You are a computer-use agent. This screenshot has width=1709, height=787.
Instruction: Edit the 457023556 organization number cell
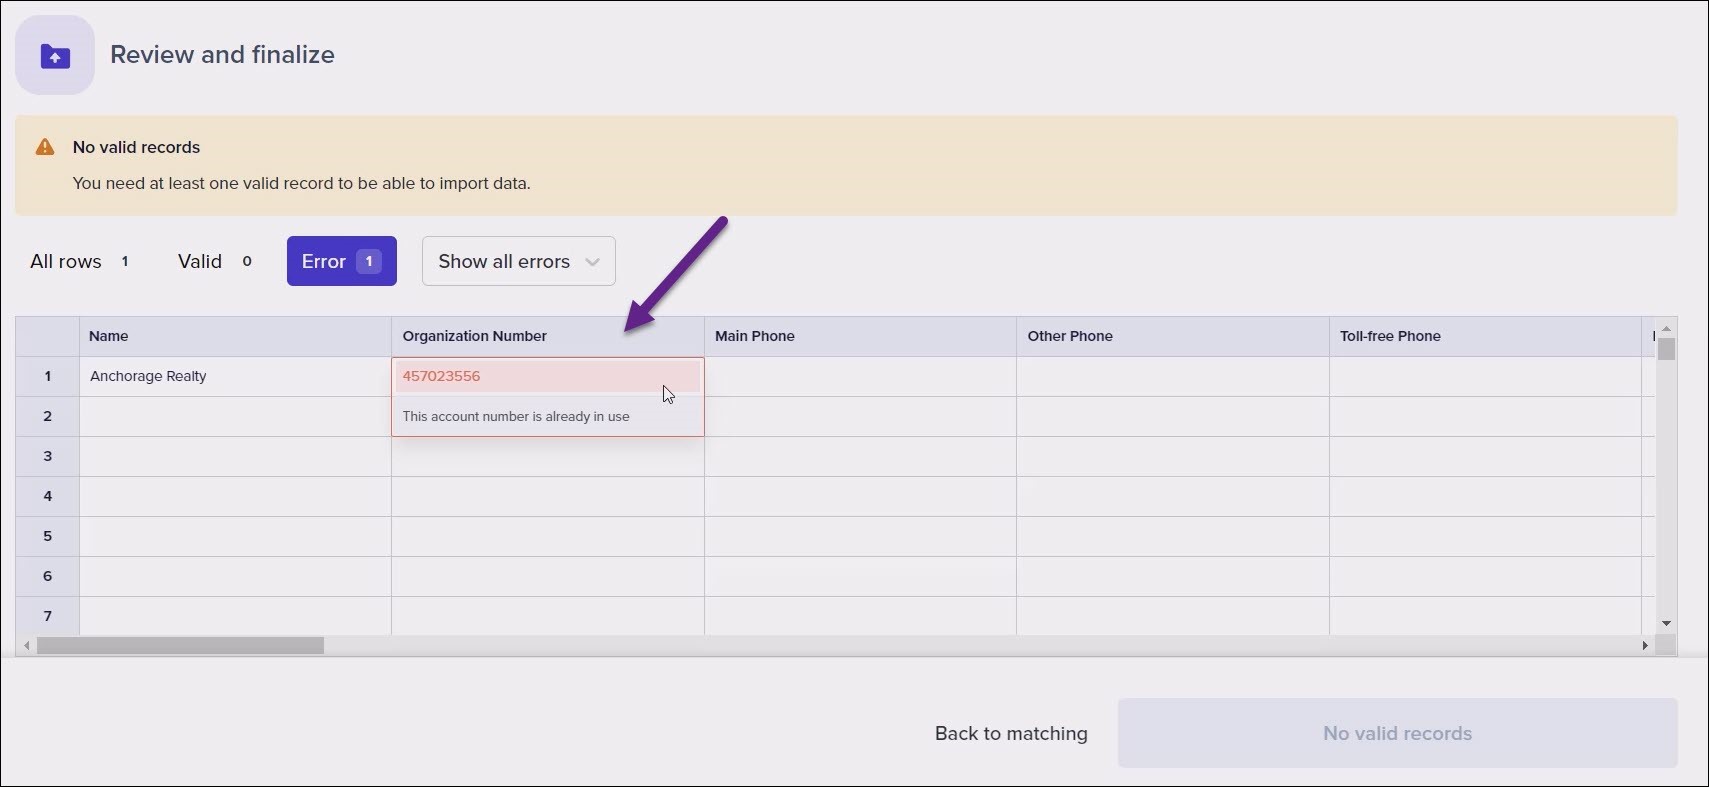[547, 376]
